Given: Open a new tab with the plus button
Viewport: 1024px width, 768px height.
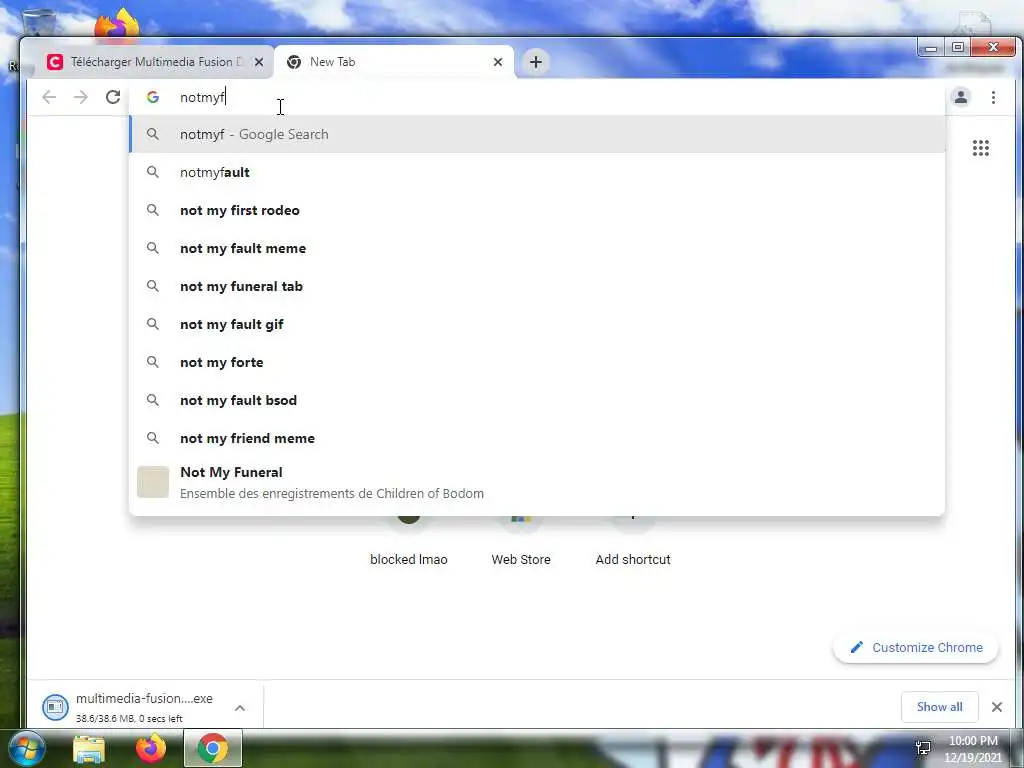Looking at the screenshot, I should [536, 62].
